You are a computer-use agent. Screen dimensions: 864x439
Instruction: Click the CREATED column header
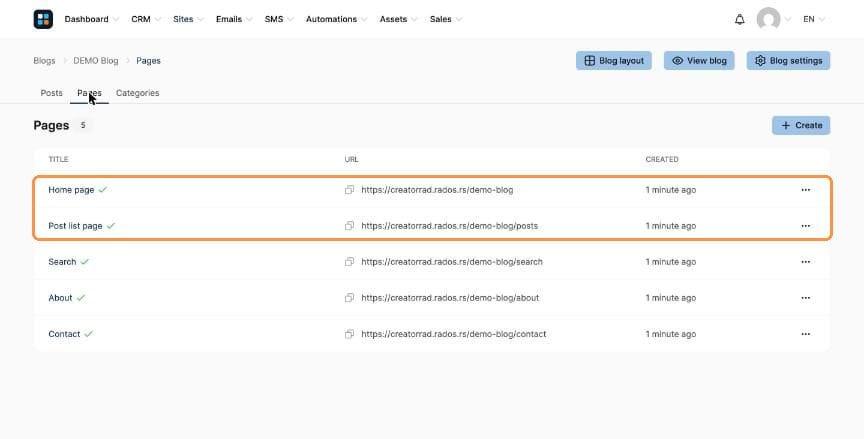coord(662,160)
